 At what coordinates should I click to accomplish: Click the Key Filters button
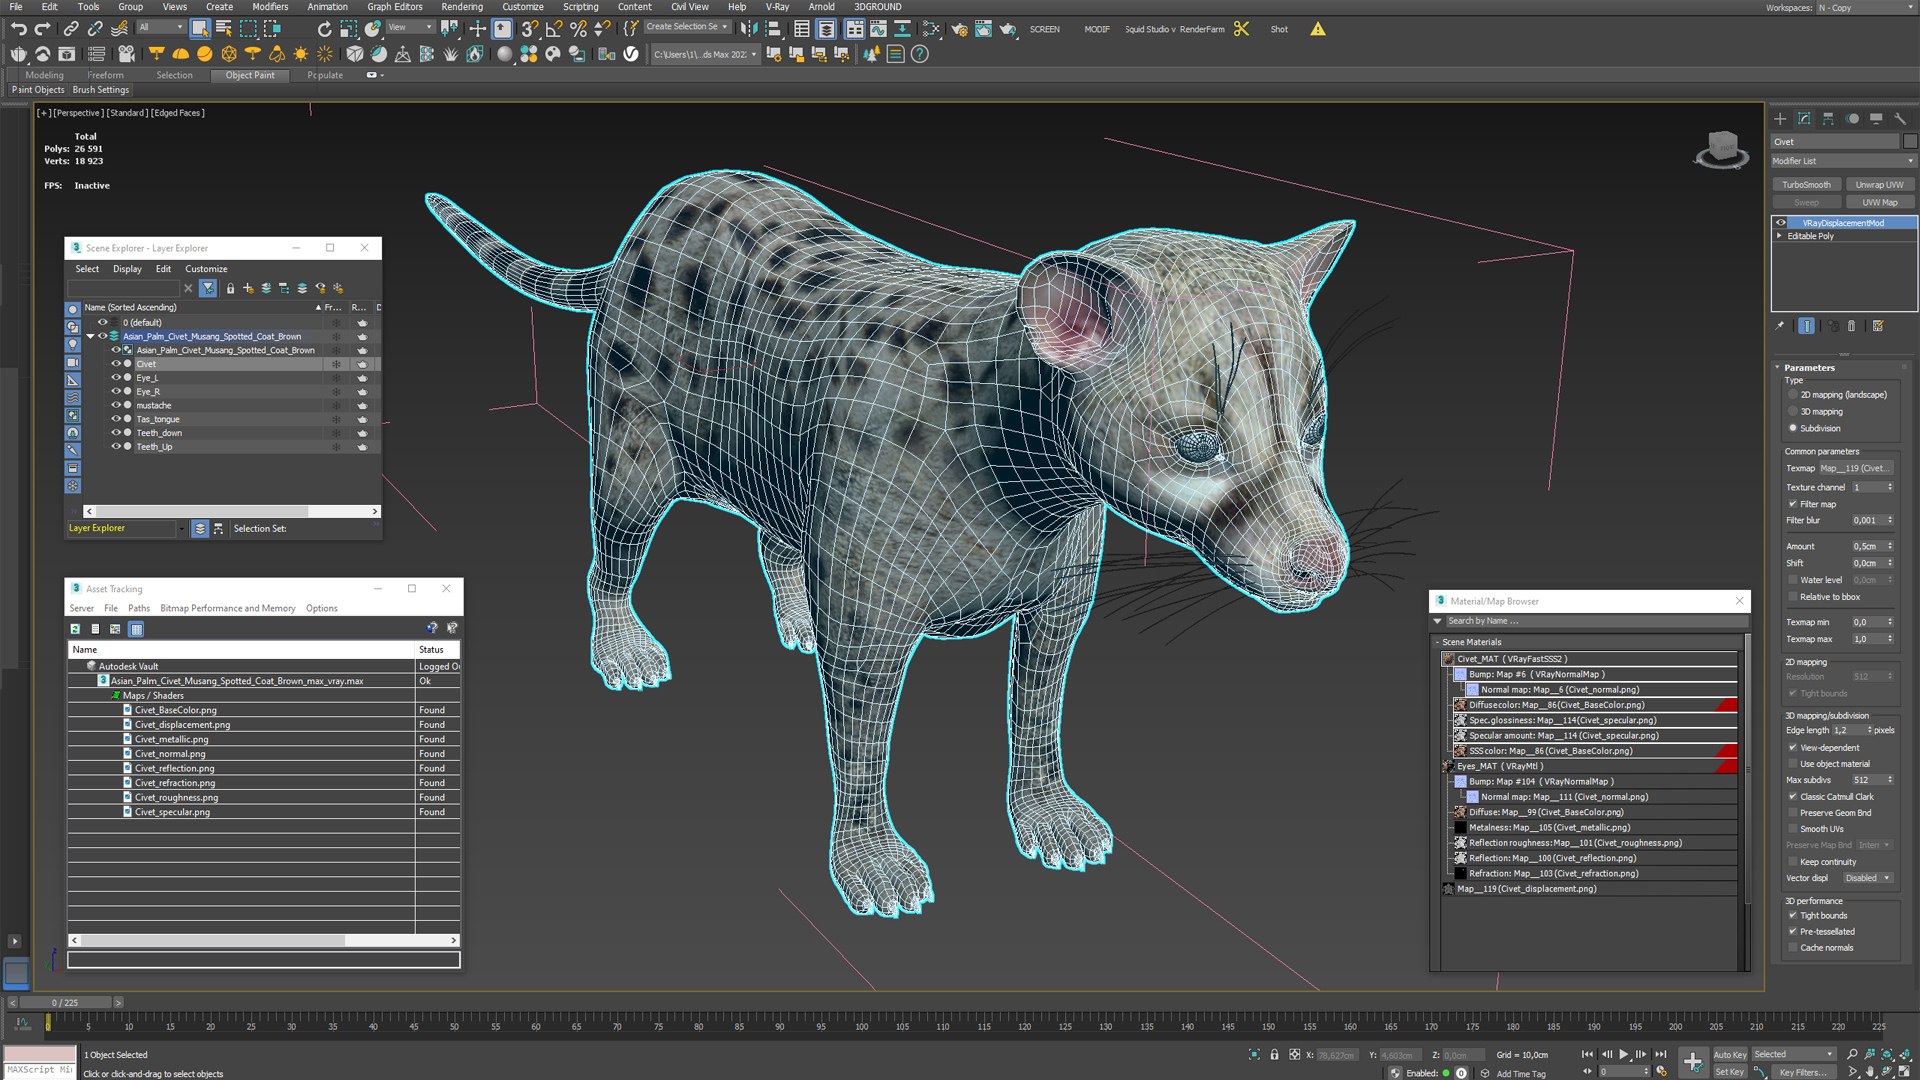coord(1802,1072)
